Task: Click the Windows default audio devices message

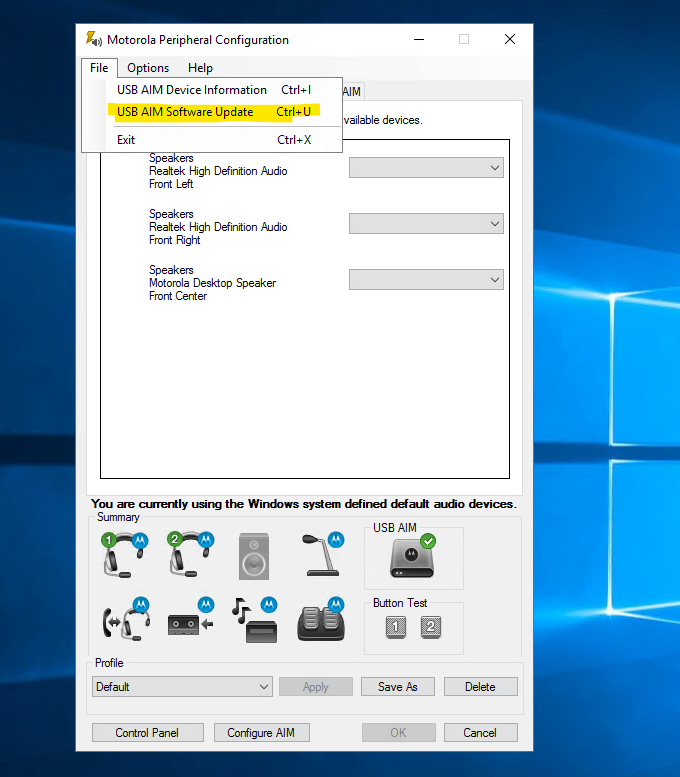Action: (304, 504)
